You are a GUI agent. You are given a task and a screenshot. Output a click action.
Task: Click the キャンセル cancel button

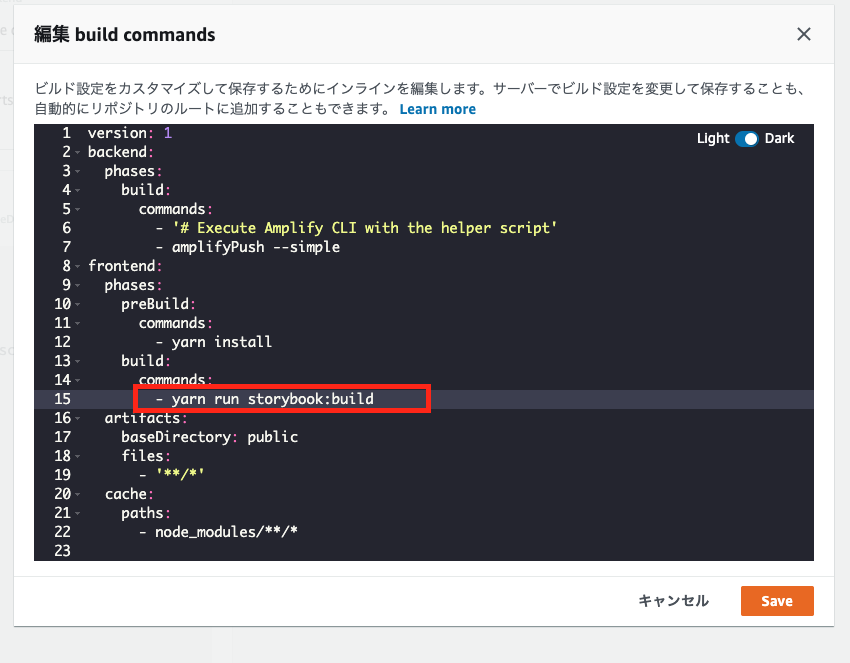[x=673, y=601]
